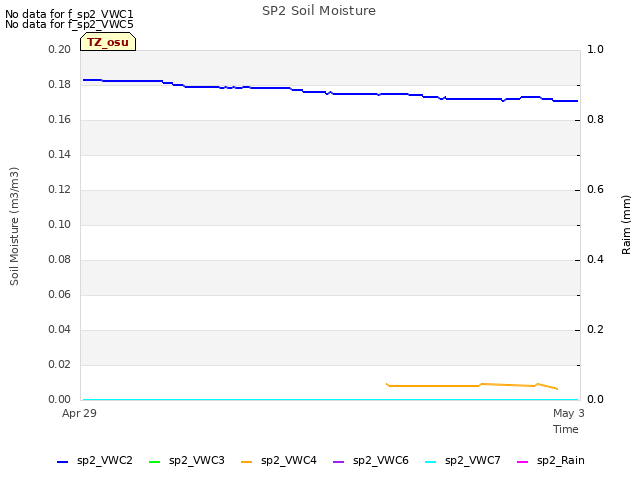Toggle sp2_VWC2 legend label
This screenshot has height=480, width=640.
point(104,460)
